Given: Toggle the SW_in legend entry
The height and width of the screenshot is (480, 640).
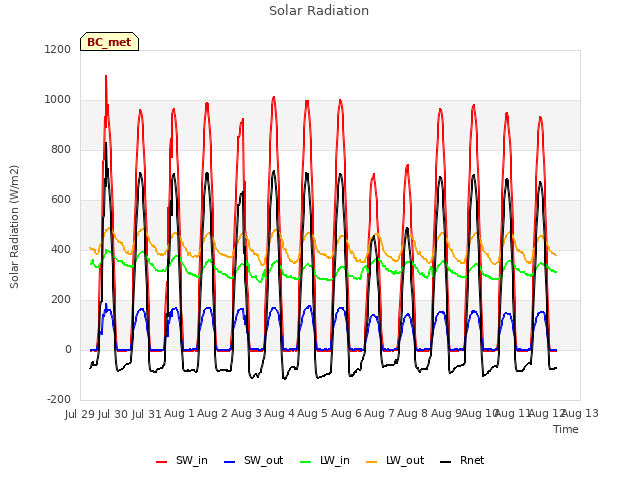Looking at the screenshot, I should coord(182,460).
